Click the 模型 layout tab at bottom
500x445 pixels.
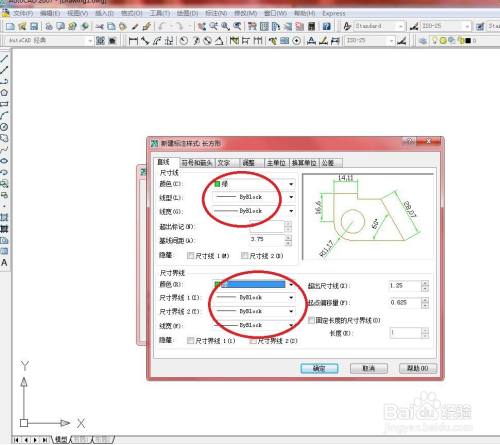(x=61, y=440)
